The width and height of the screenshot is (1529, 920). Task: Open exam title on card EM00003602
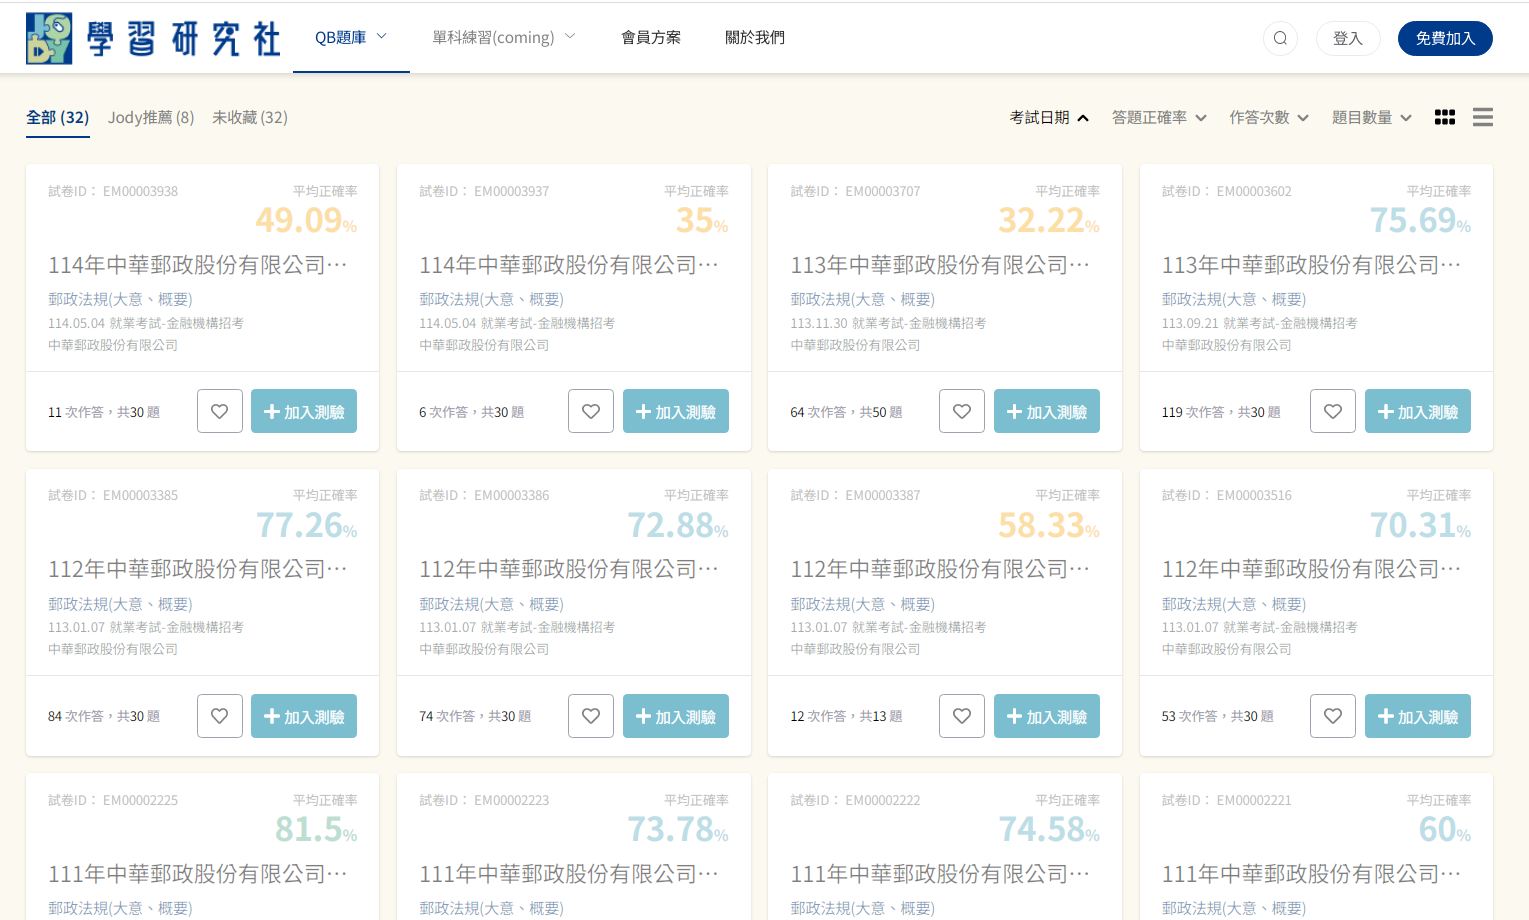(x=1310, y=265)
